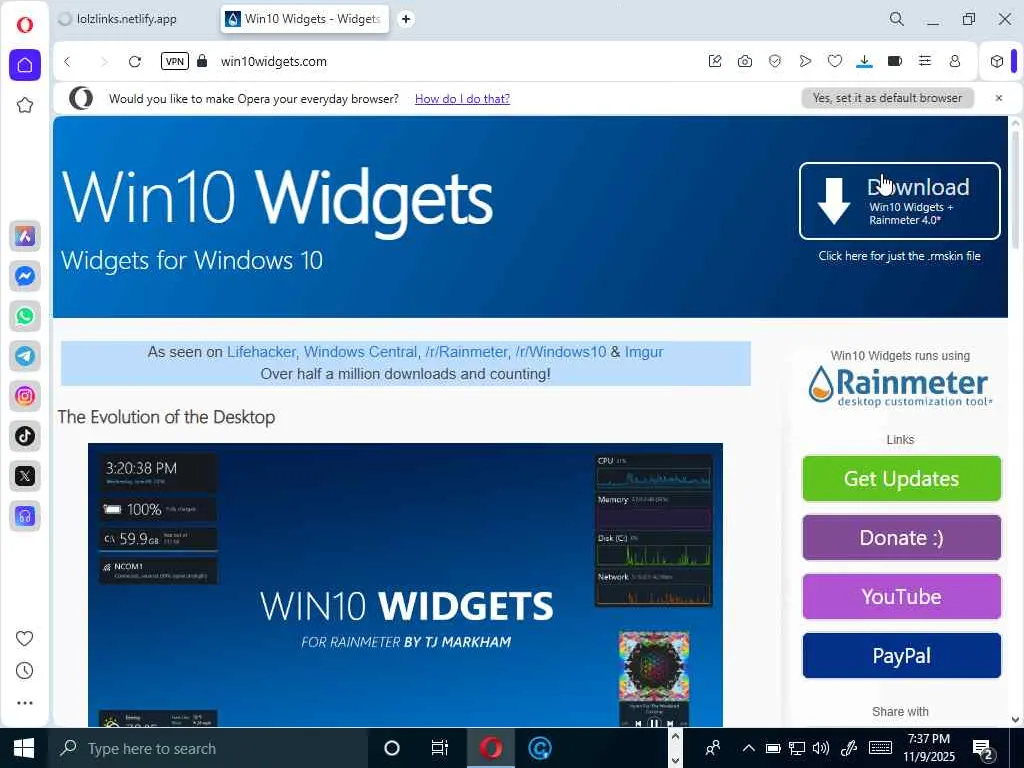This screenshot has width=1024, height=768.
Task: Click the PayPal button
Action: [901, 656]
